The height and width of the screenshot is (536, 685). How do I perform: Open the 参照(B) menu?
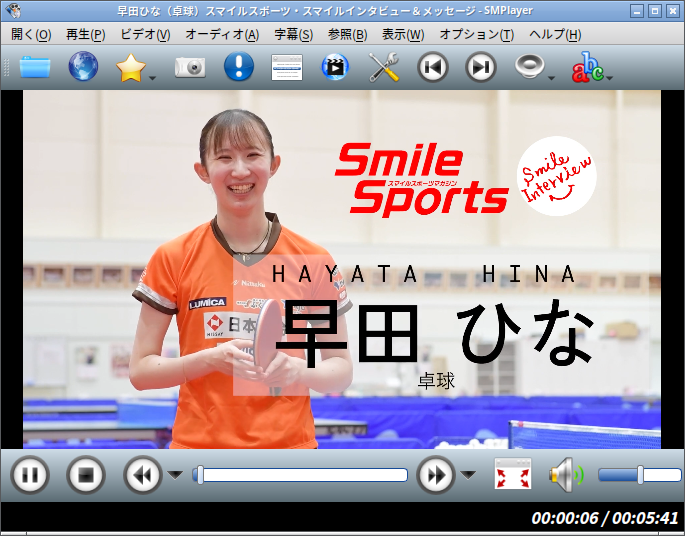point(347,34)
